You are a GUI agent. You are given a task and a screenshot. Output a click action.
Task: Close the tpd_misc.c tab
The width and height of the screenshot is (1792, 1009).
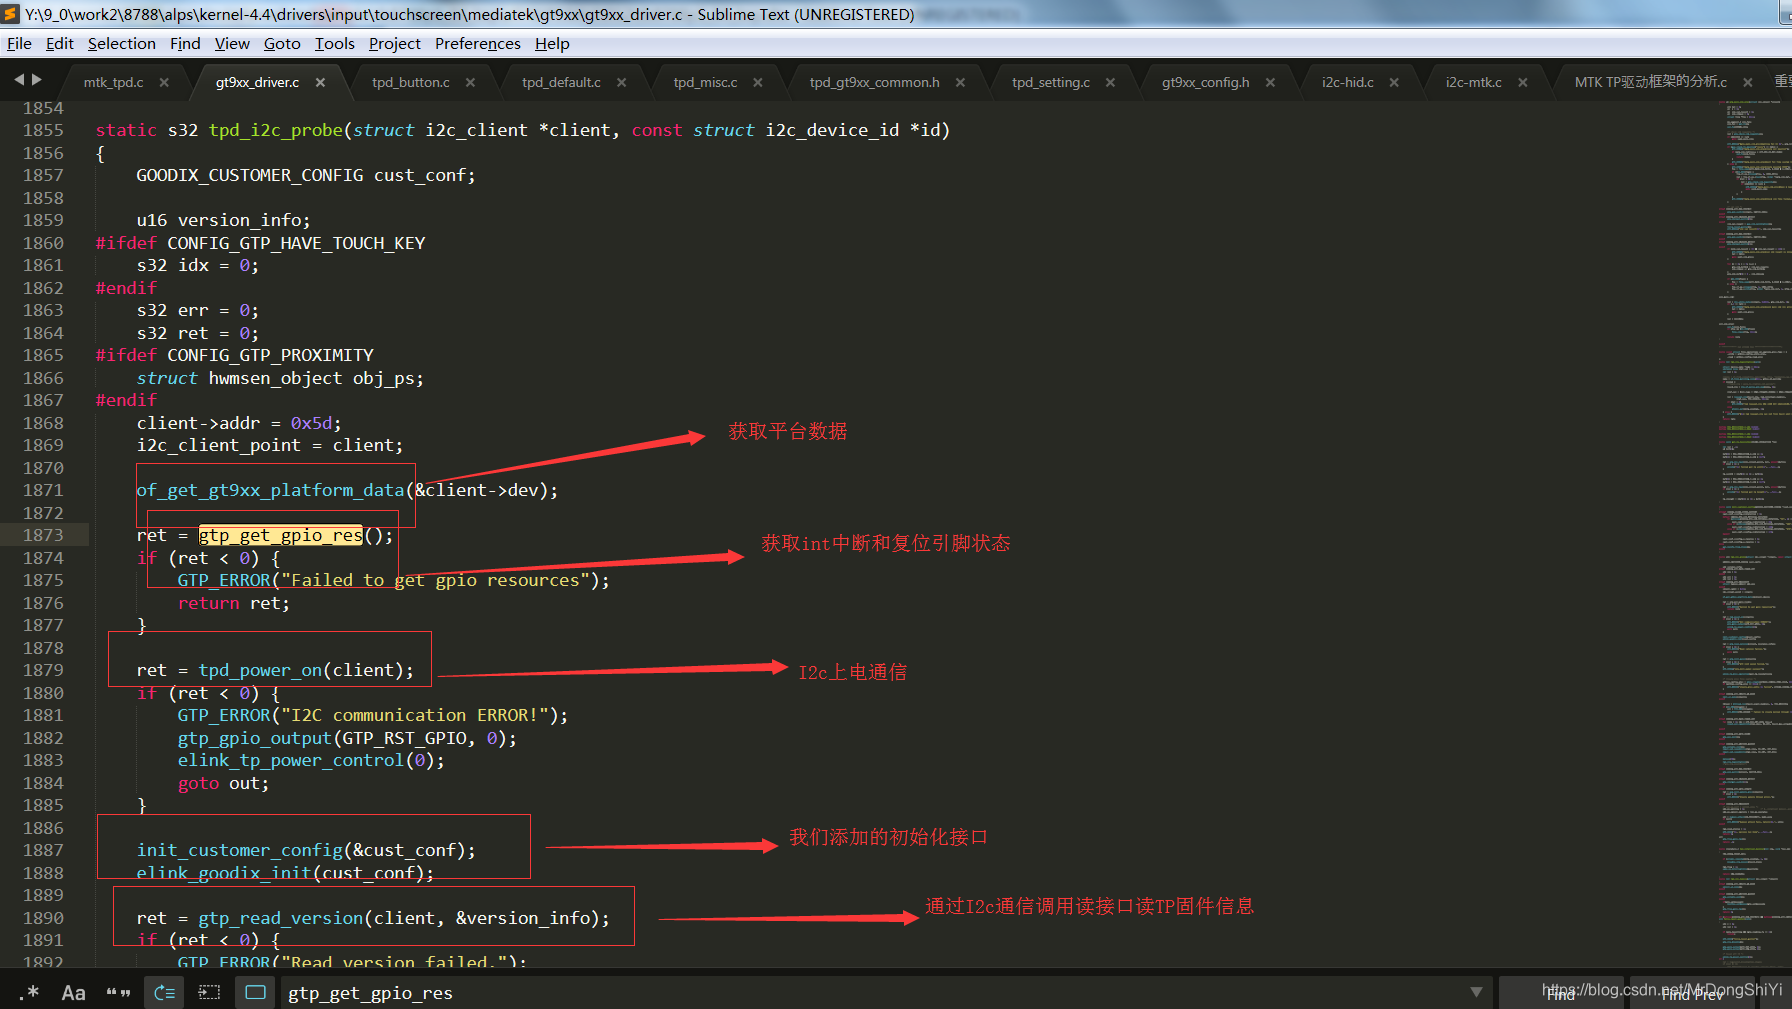click(757, 82)
